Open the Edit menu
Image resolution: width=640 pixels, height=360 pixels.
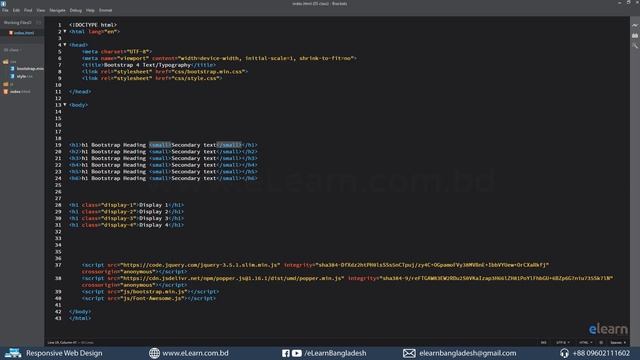(x=16, y=10)
